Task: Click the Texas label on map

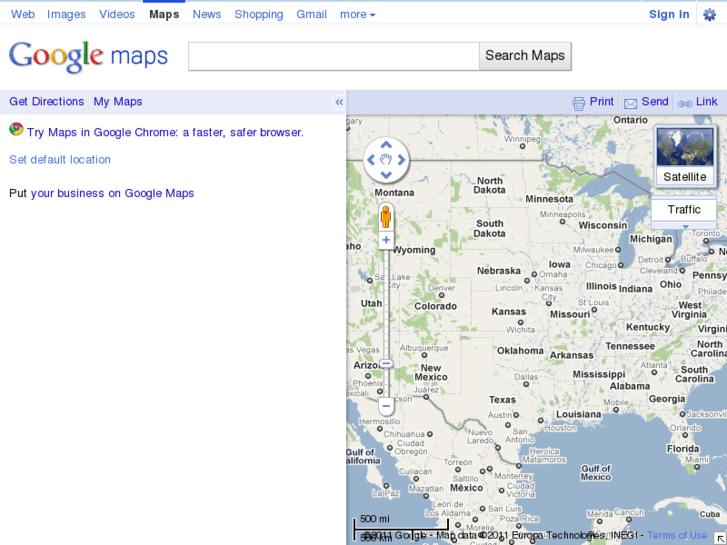Action: [502, 399]
